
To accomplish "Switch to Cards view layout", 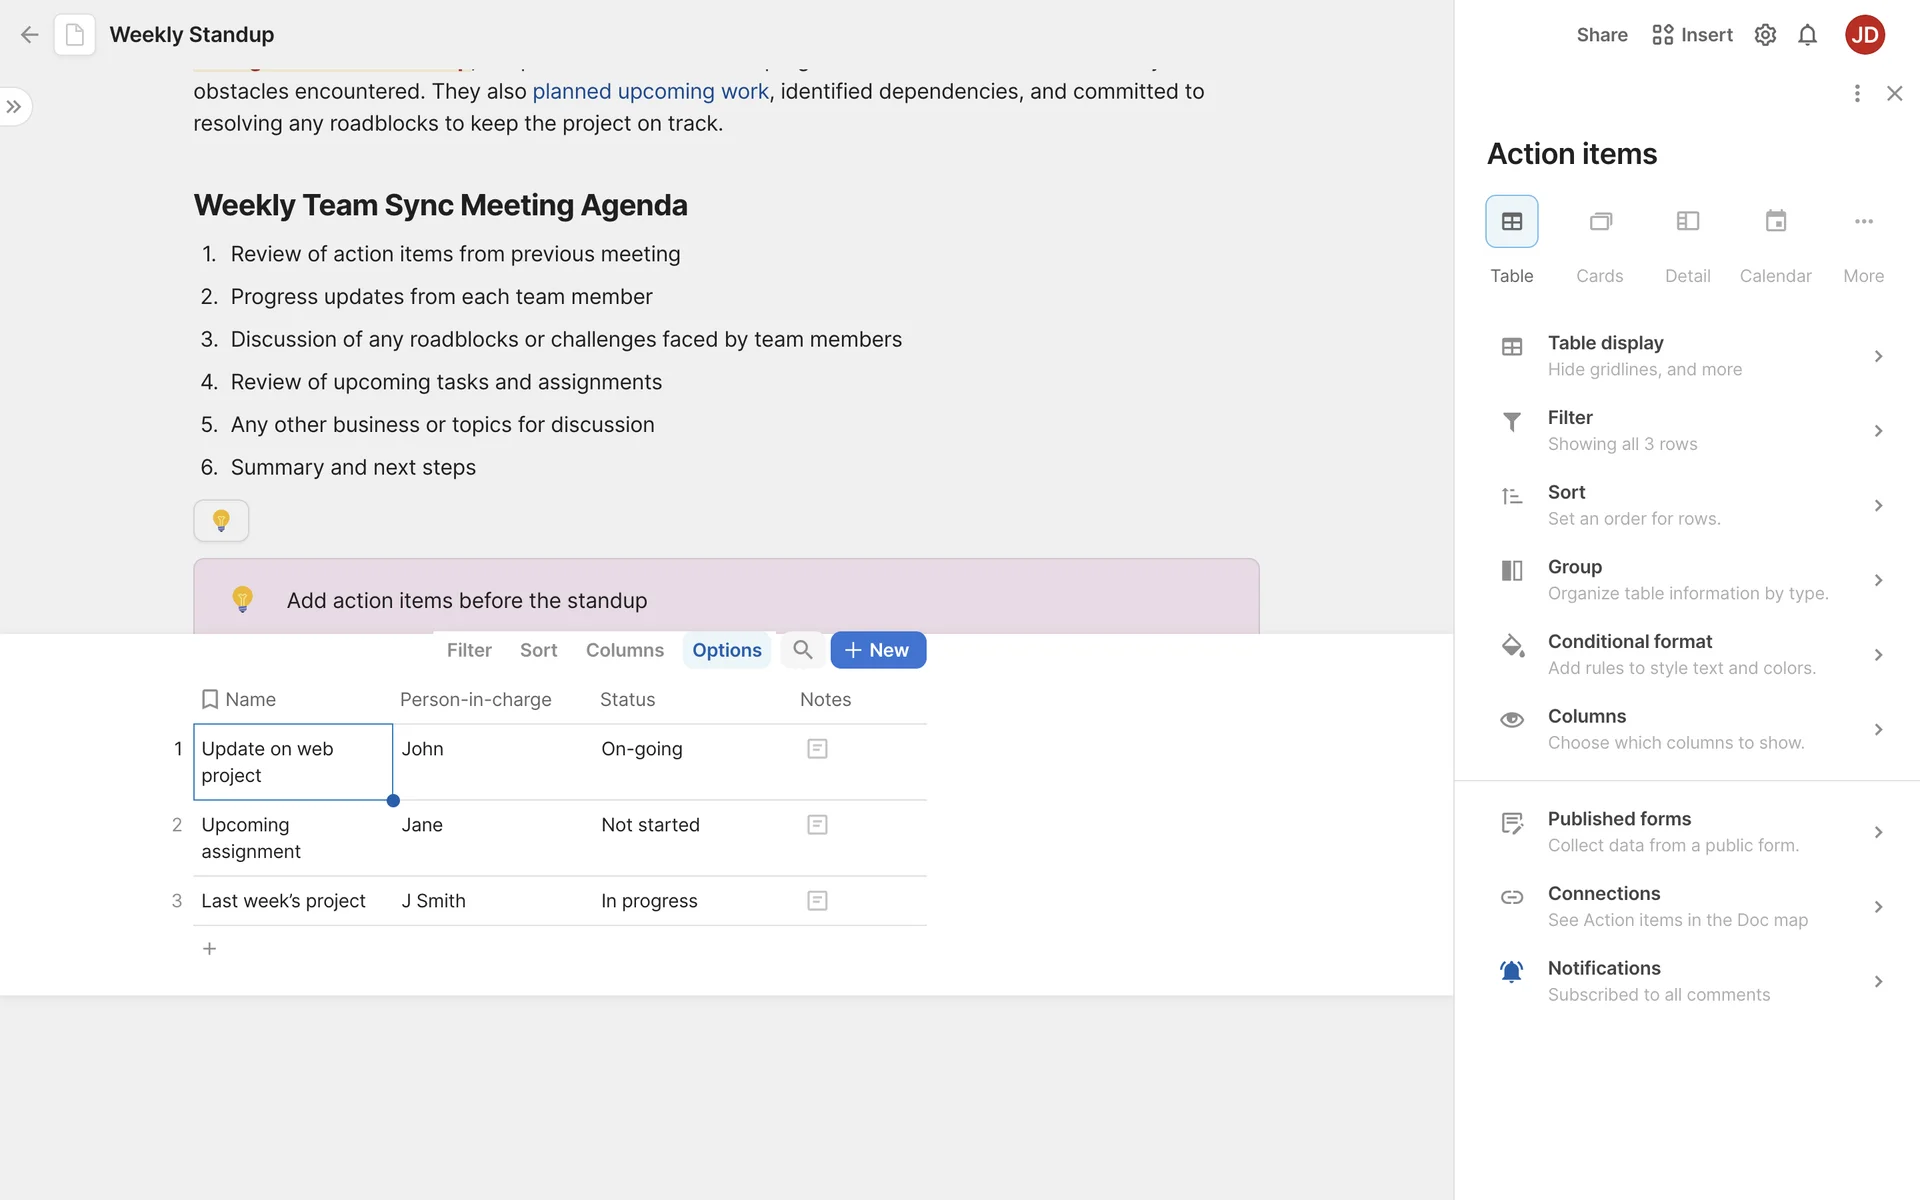I will click(1600, 222).
